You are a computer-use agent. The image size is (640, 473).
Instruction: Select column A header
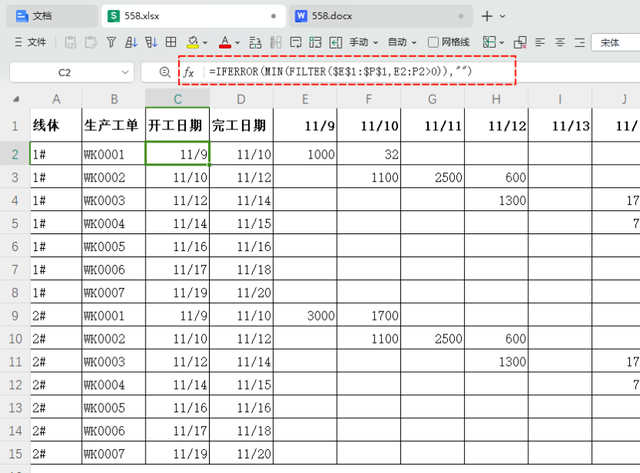tap(56, 99)
